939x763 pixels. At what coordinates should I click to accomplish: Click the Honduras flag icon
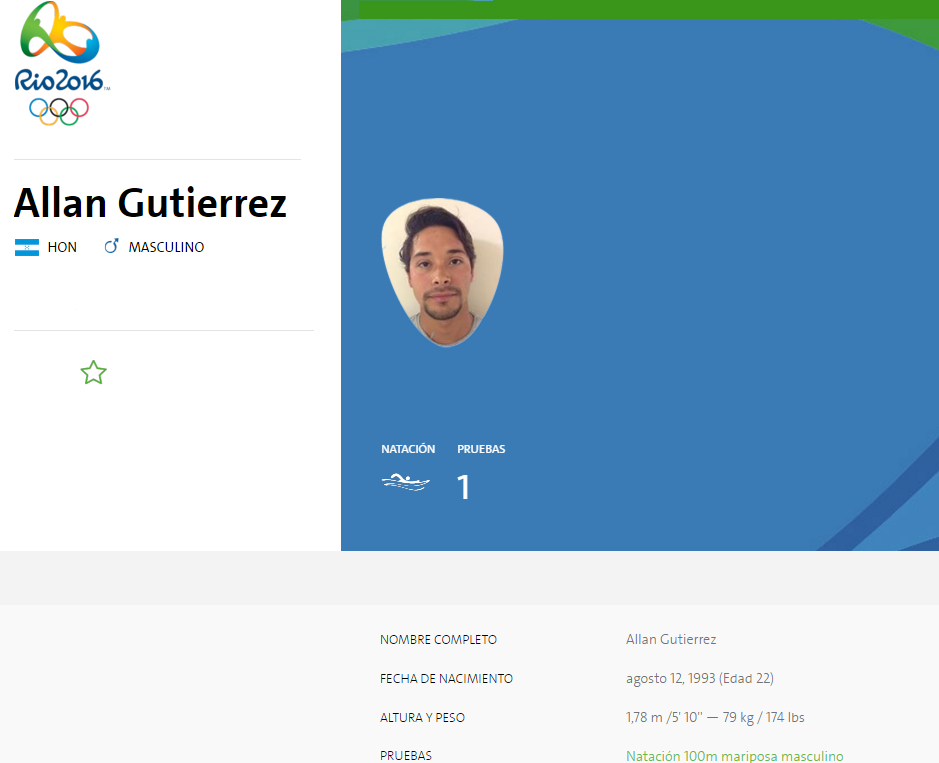(28, 246)
